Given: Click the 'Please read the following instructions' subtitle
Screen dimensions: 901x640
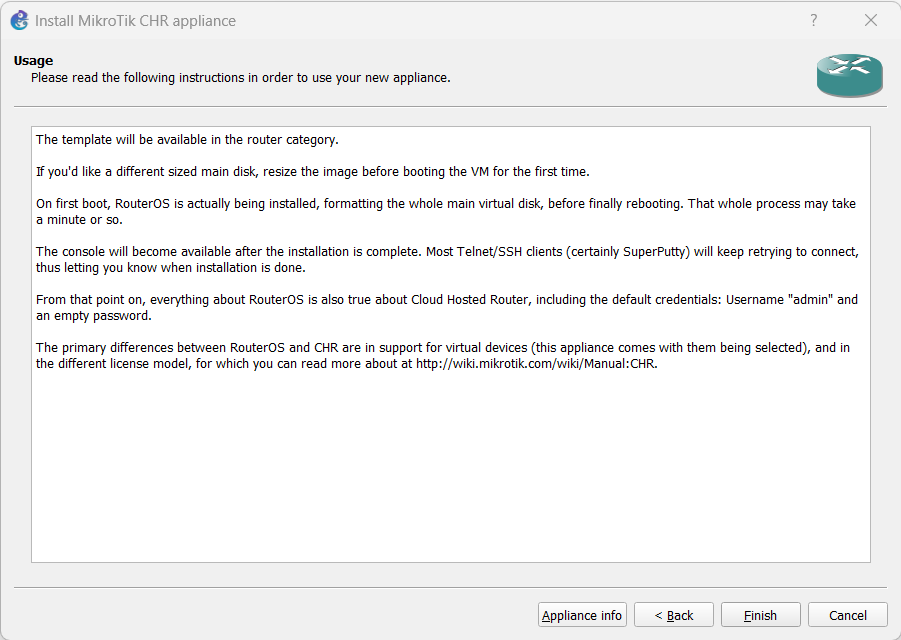Looking at the screenshot, I should pyautogui.click(x=241, y=78).
